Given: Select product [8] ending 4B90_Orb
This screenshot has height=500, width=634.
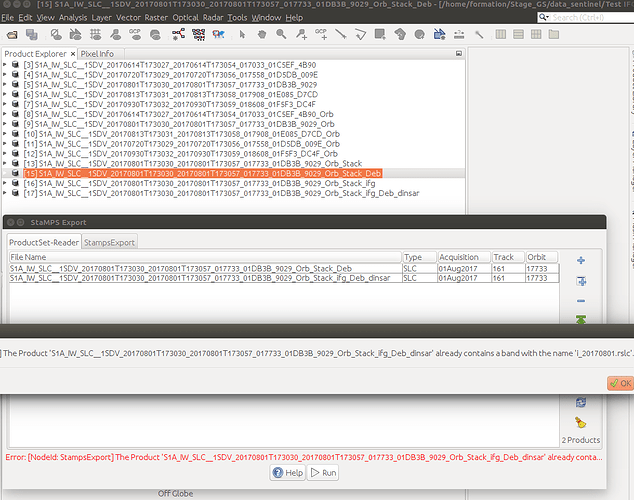Looking at the screenshot, I should [178, 114].
